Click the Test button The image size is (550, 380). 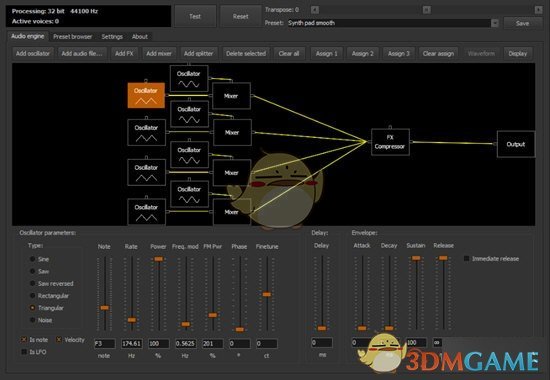click(195, 16)
